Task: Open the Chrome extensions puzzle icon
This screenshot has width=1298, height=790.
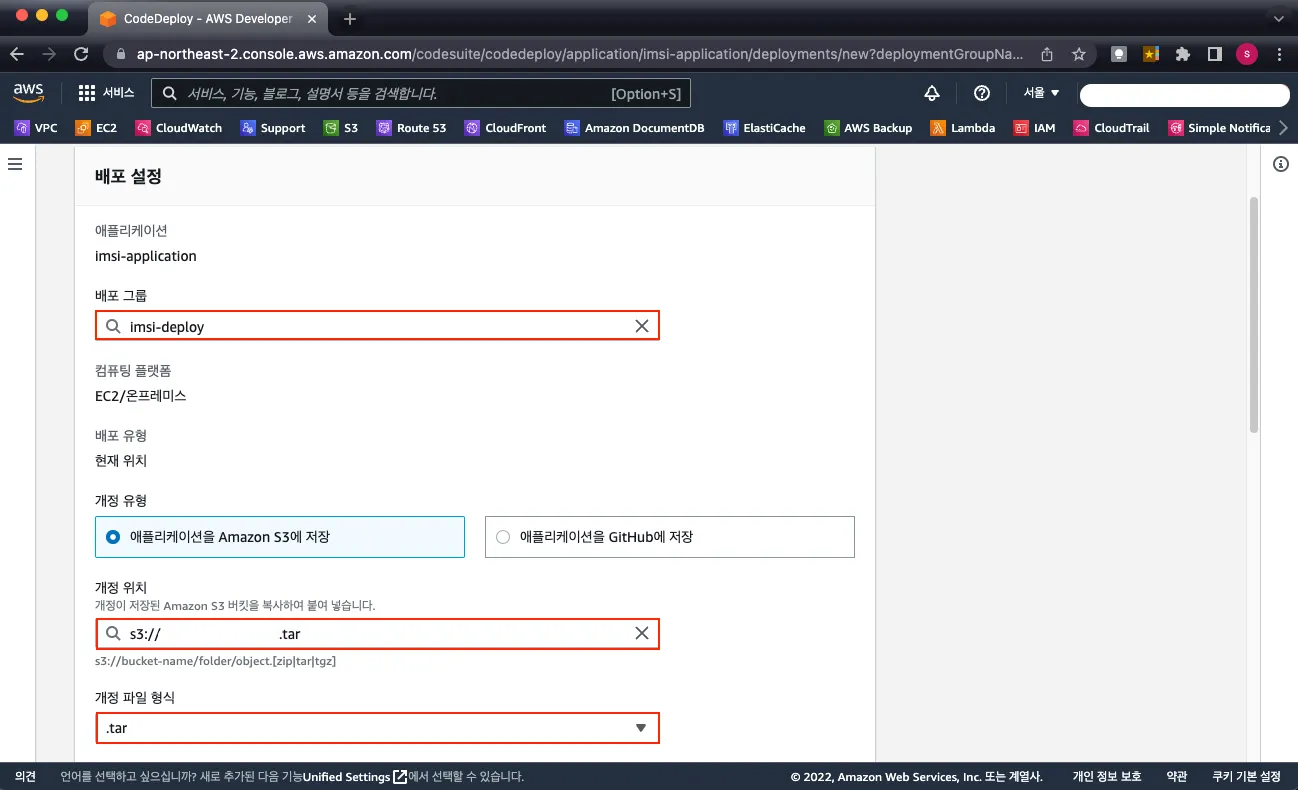Action: (x=1183, y=55)
